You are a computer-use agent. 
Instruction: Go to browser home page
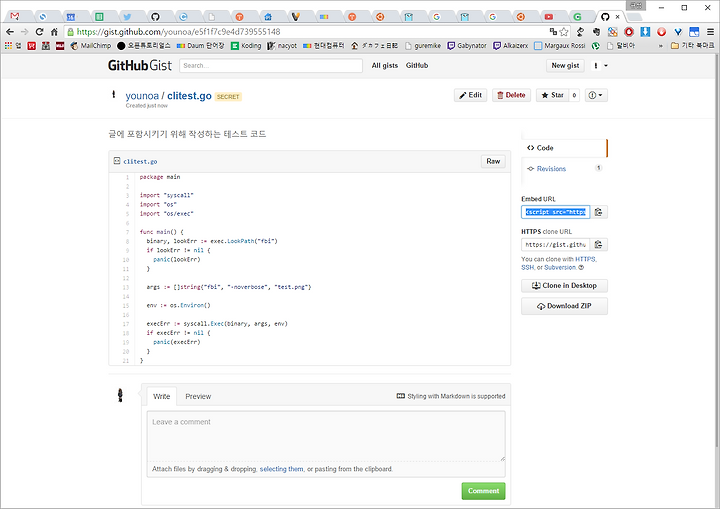coord(54,32)
